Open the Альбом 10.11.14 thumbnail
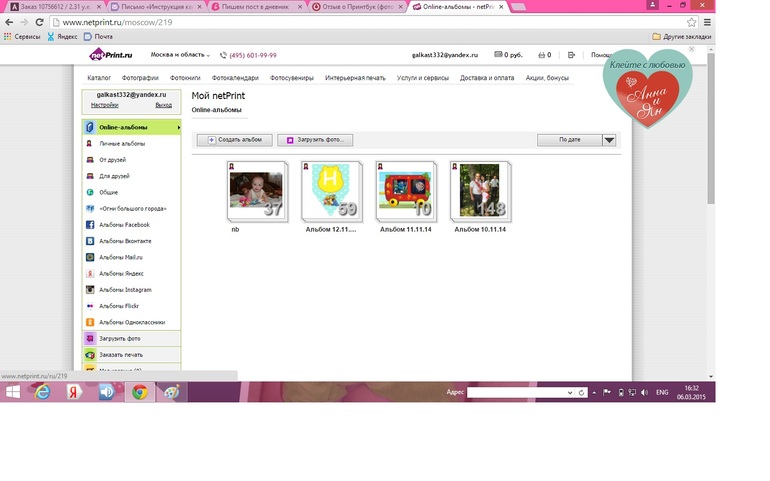Image resolution: width=770 pixels, height=481 pixels. [x=479, y=192]
